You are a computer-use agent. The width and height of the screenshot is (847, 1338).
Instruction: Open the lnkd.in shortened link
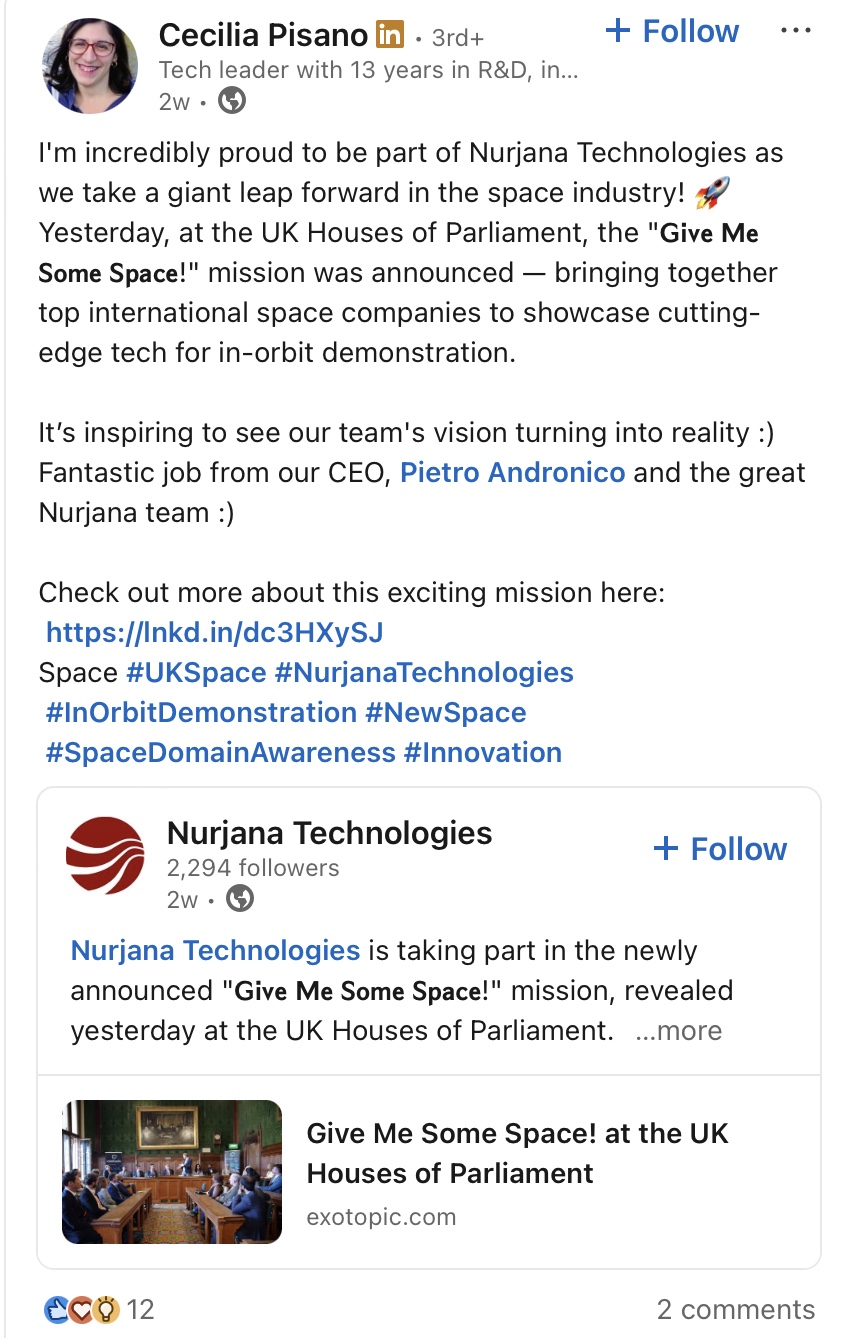click(214, 632)
